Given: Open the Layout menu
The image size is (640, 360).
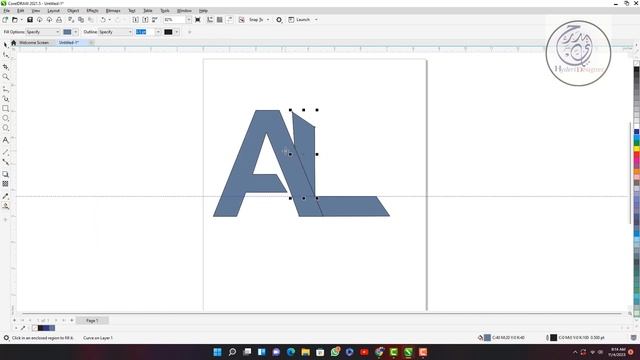Looking at the screenshot, I should point(53,11).
